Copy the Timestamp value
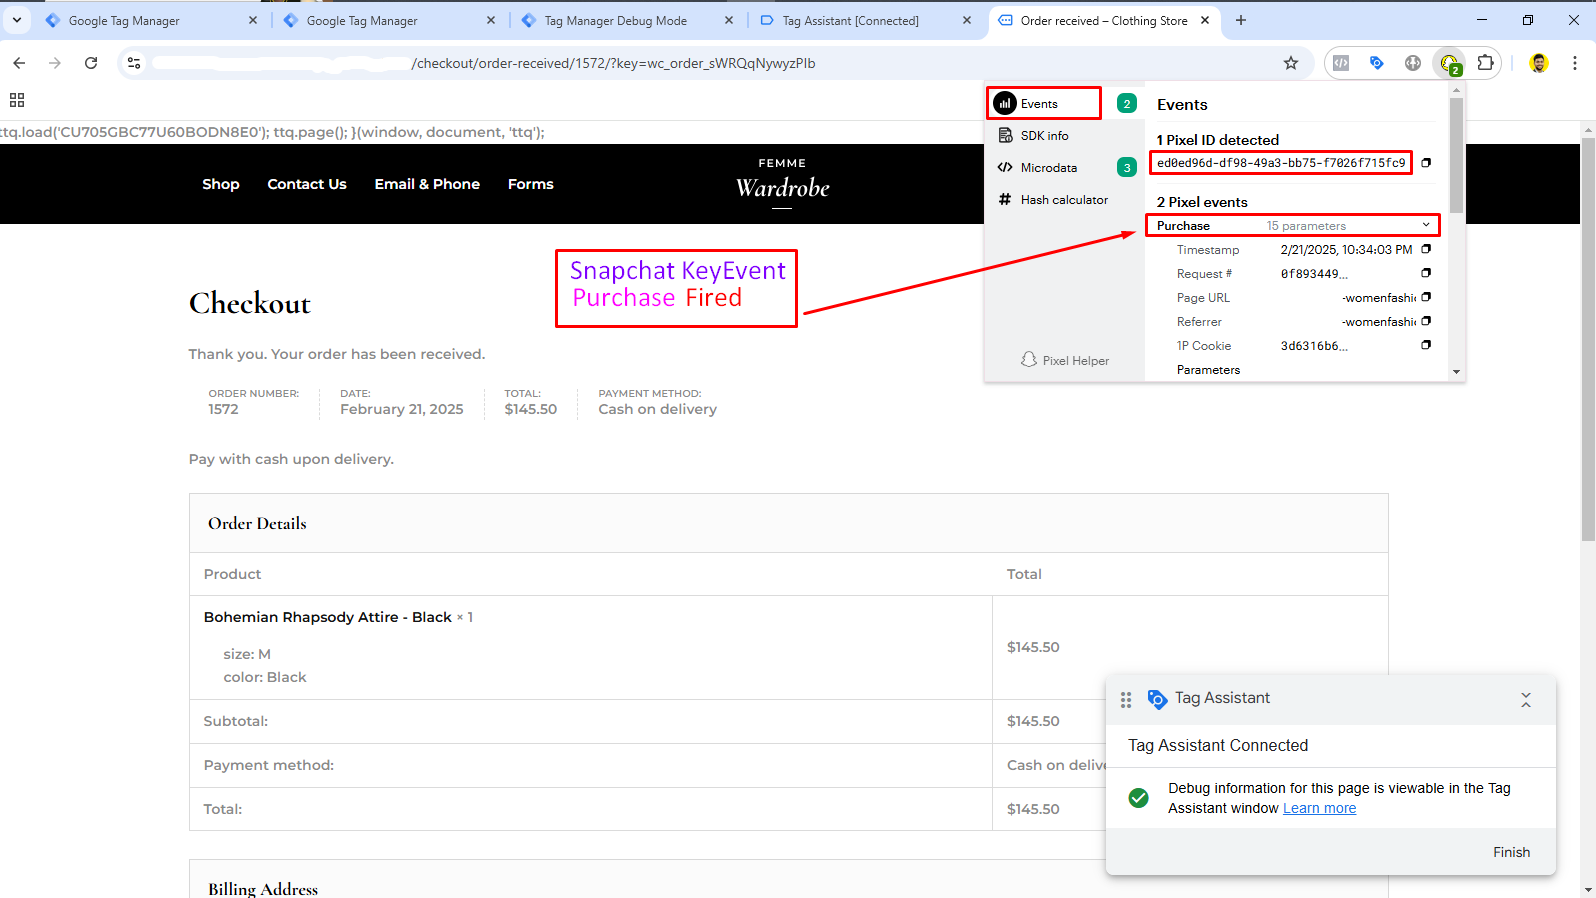The height and width of the screenshot is (898, 1596). click(1426, 249)
